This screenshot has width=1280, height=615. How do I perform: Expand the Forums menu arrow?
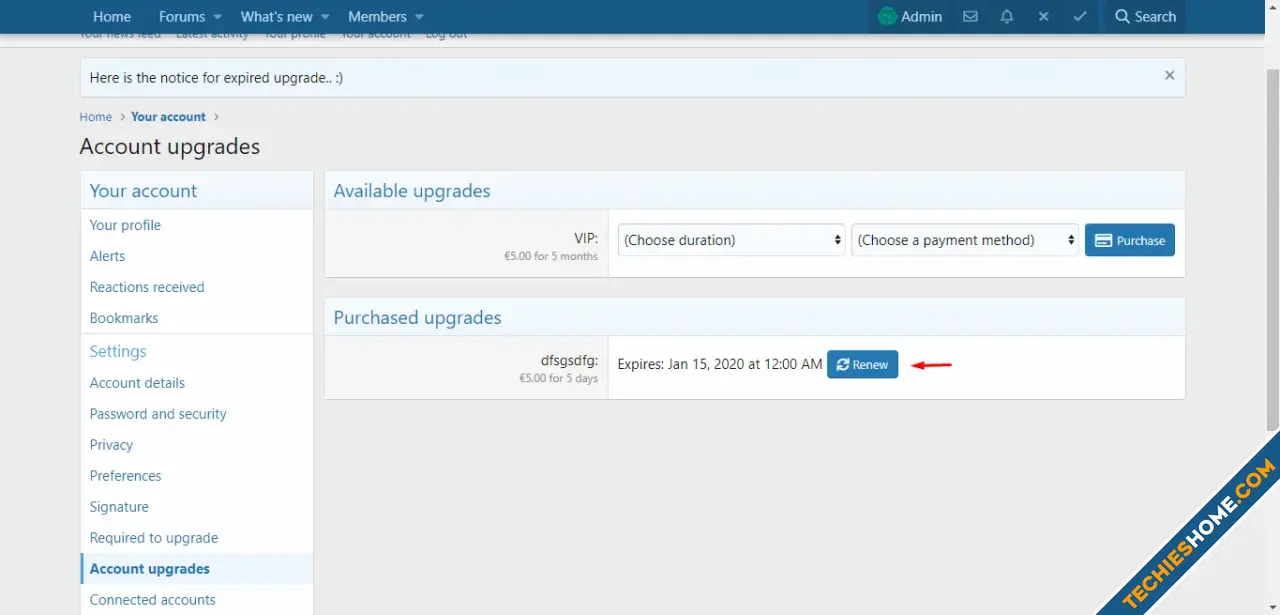click(x=217, y=17)
